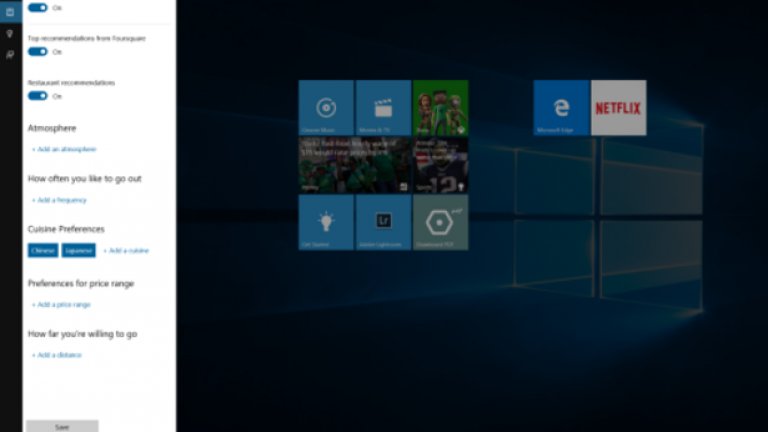Launch the Adobe Lightroom tile
Screen dimensions: 768x432
(383, 222)
